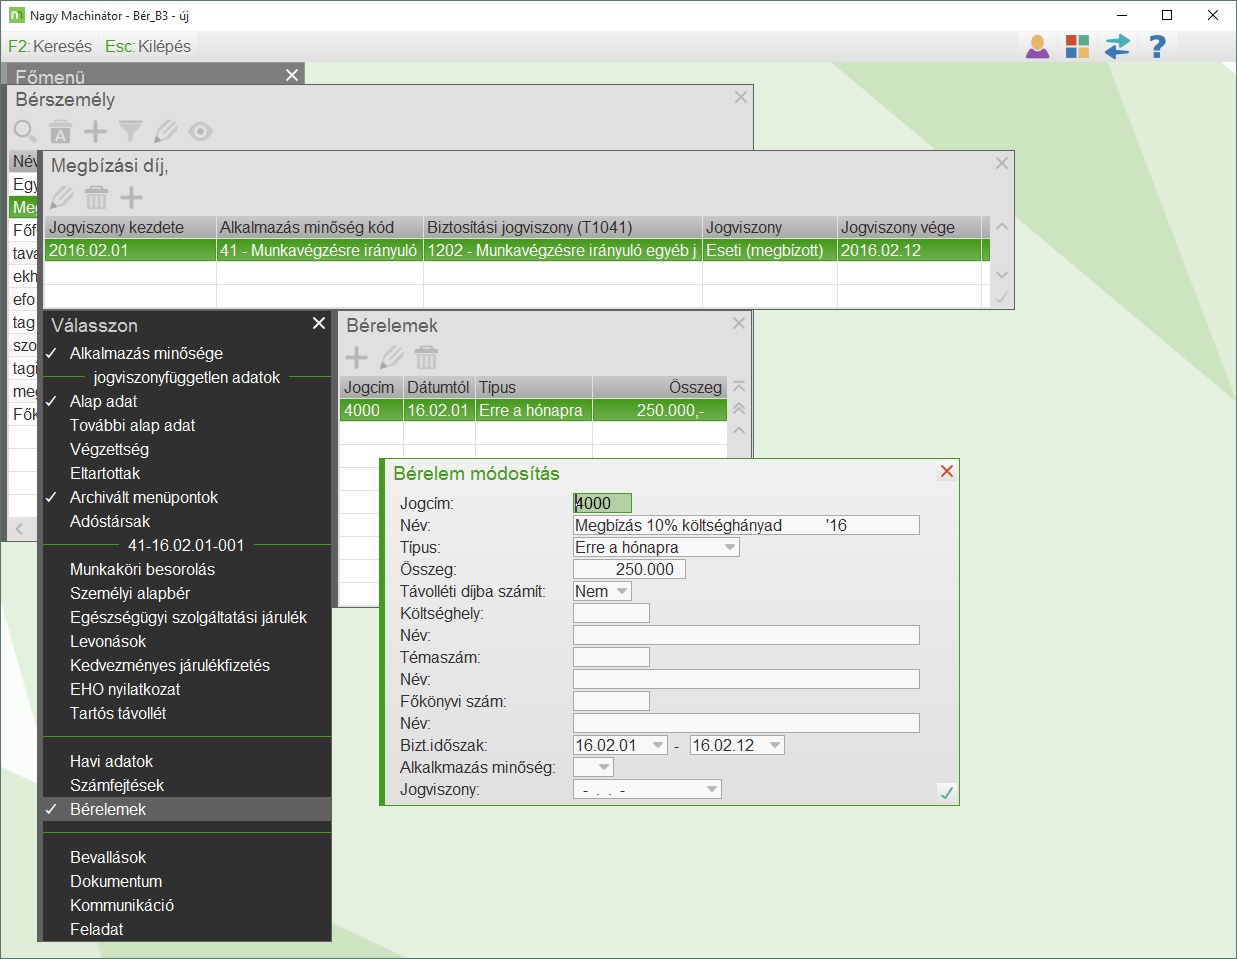Image resolution: width=1237 pixels, height=959 pixels.
Task: Toggle Archivált menüpontok checked entry
Action: [x=144, y=497]
